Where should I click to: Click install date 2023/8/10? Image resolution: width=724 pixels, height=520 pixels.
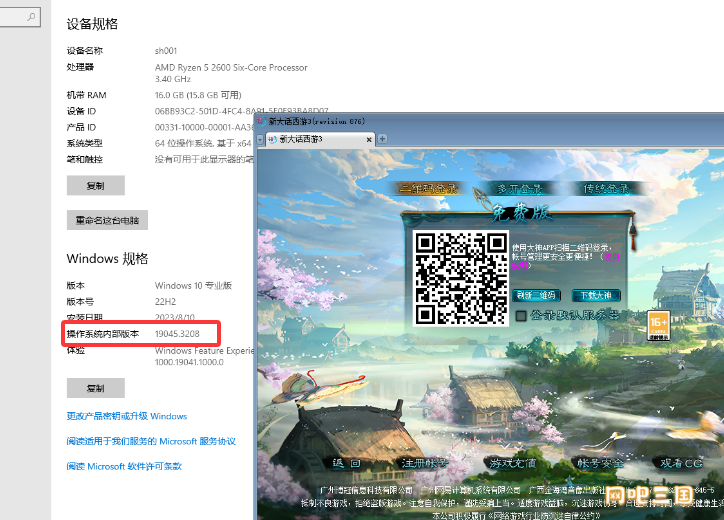click(x=175, y=317)
